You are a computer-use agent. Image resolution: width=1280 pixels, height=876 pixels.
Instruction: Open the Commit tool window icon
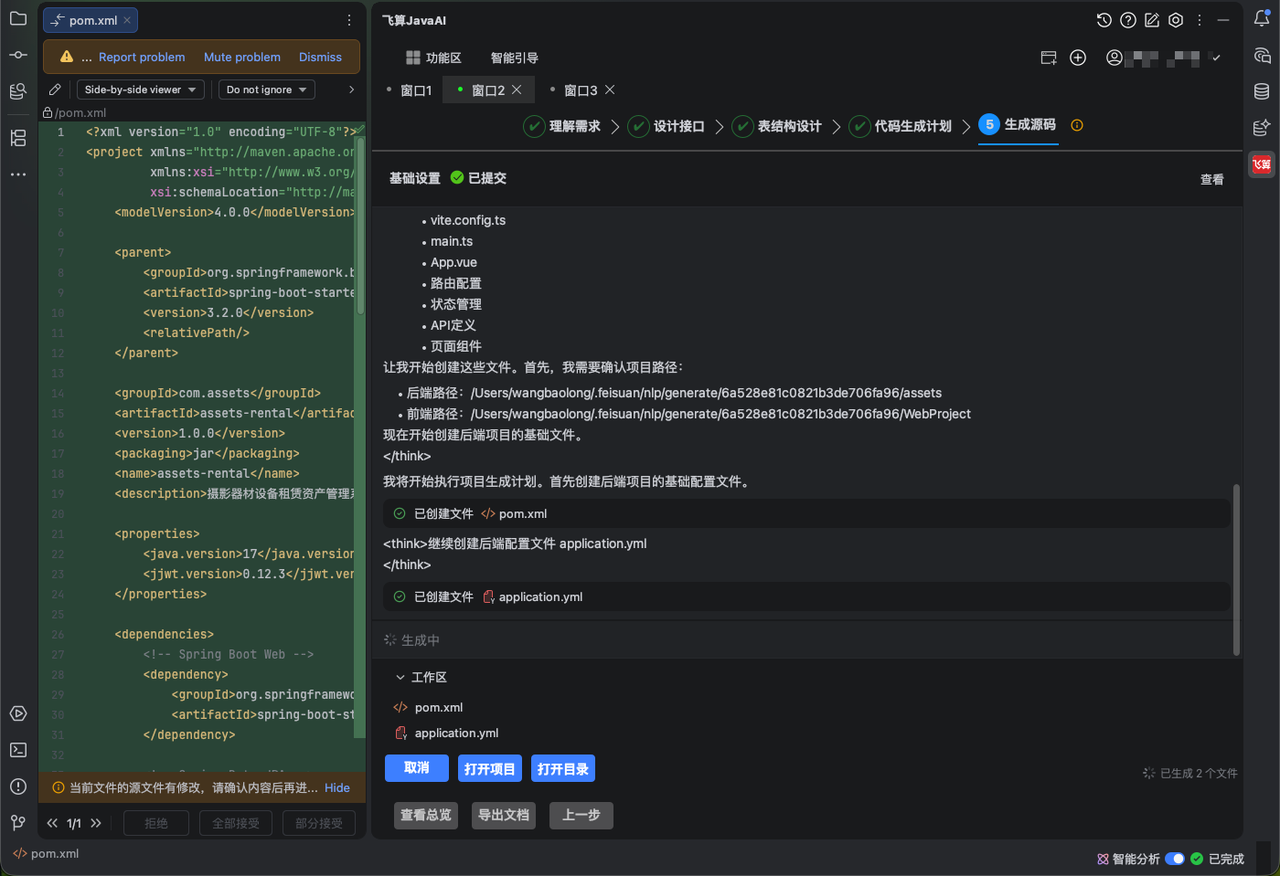click(18, 55)
